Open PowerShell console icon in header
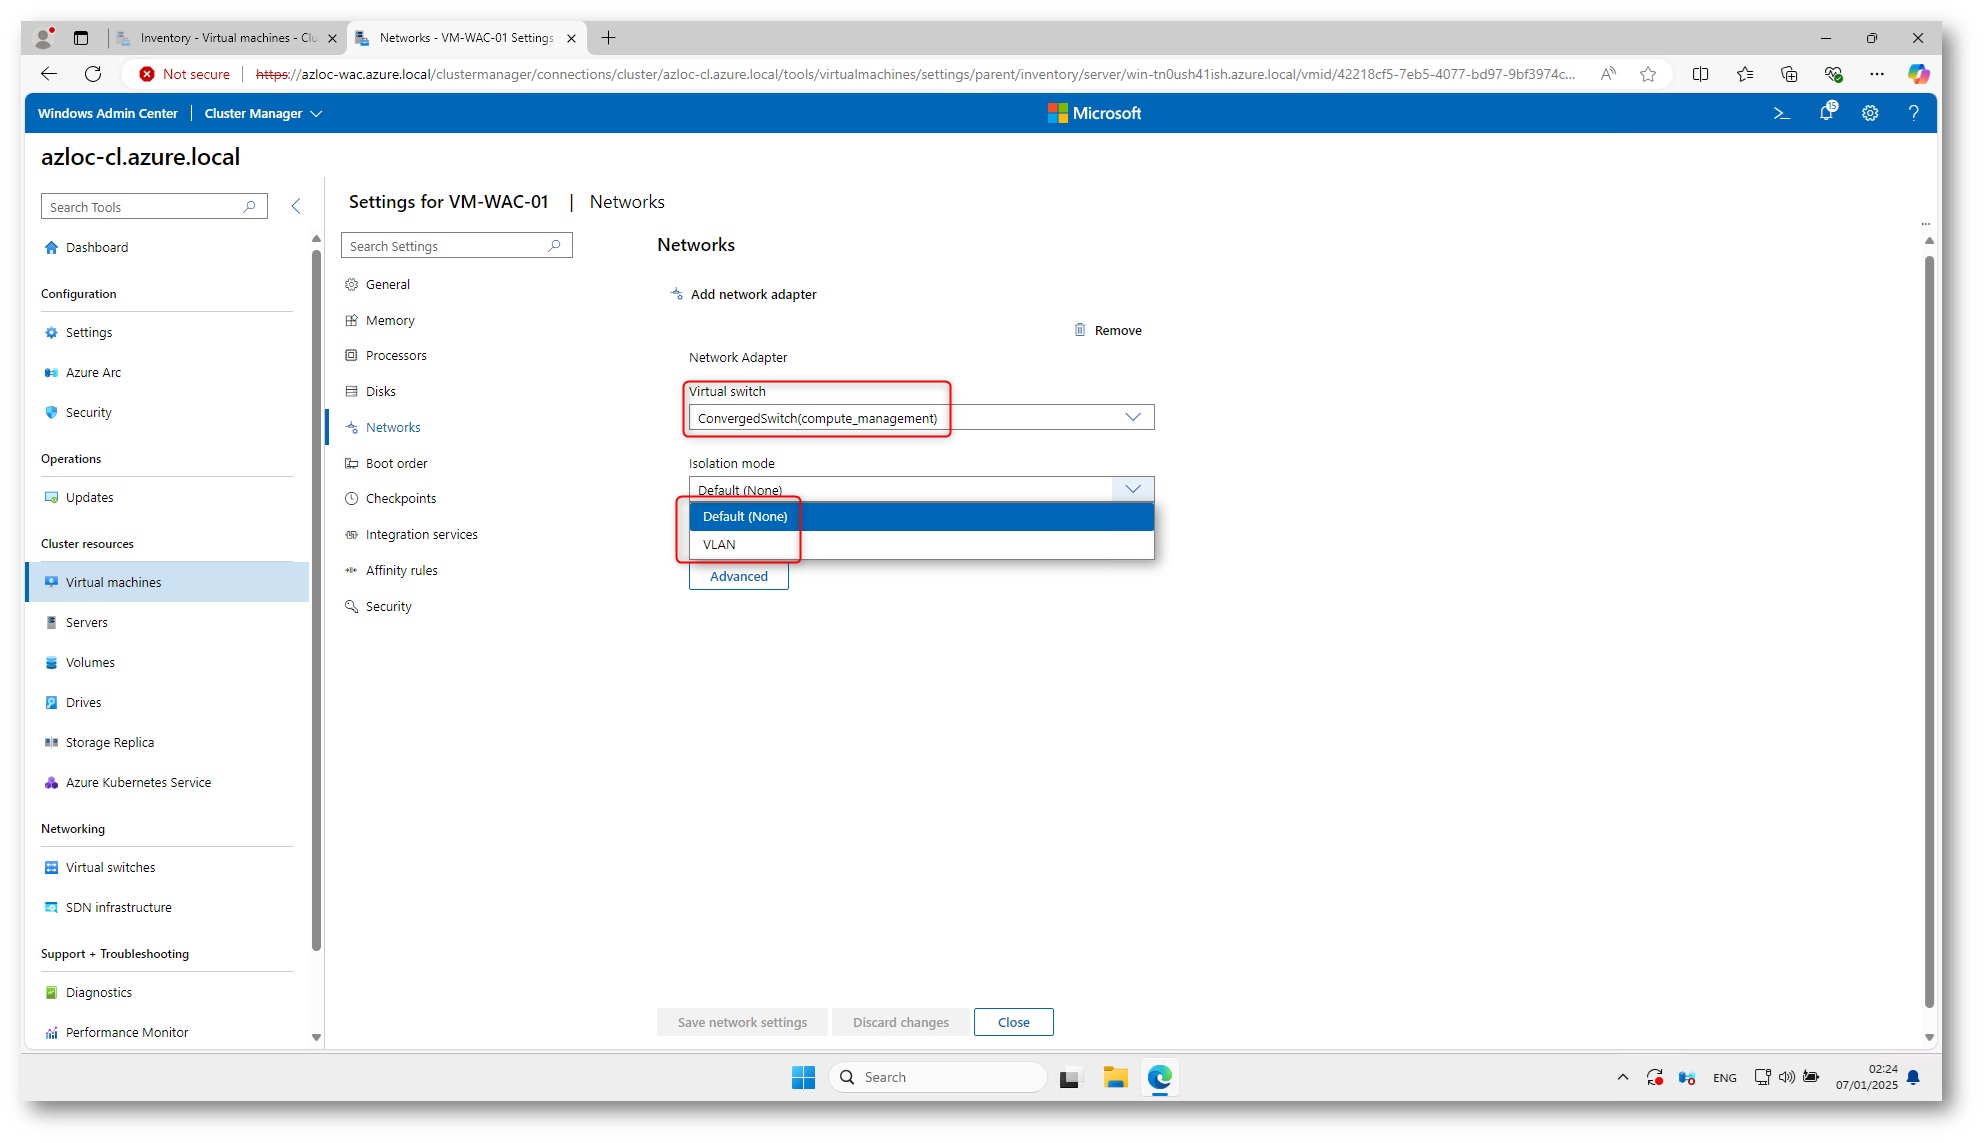The height and width of the screenshot is (1143, 1984). coord(1781,114)
